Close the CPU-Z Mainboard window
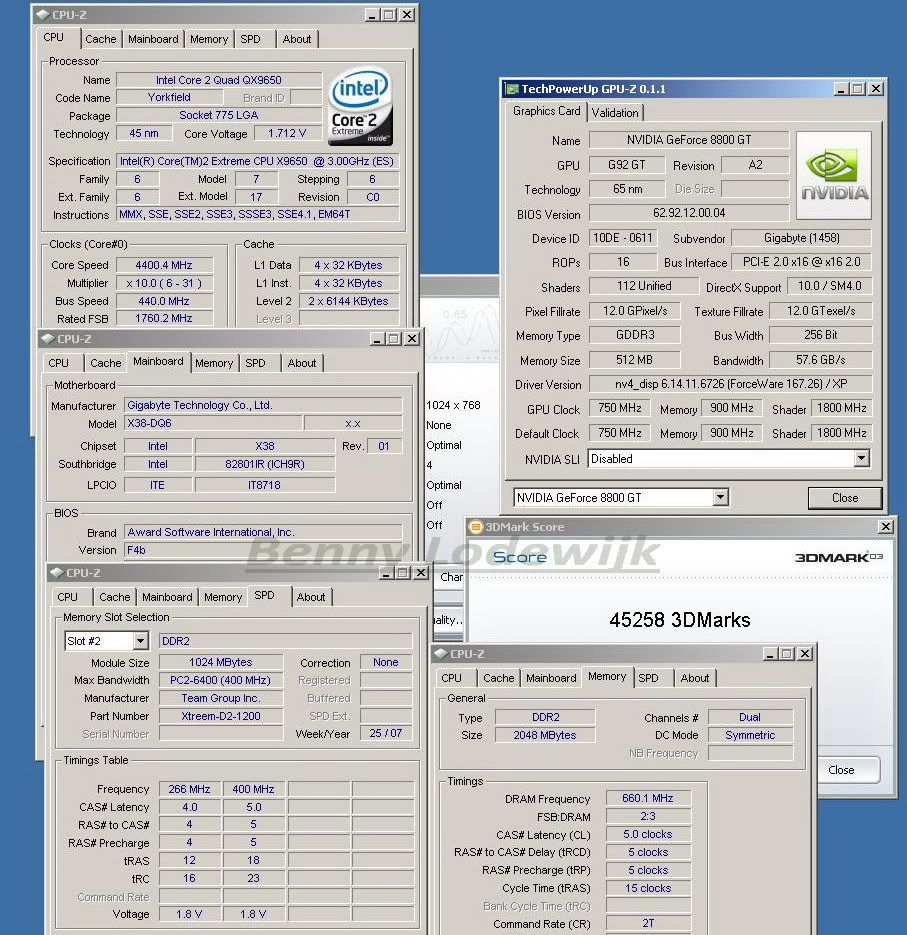Image resolution: width=907 pixels, height=935 pixels. coord(411,339)
